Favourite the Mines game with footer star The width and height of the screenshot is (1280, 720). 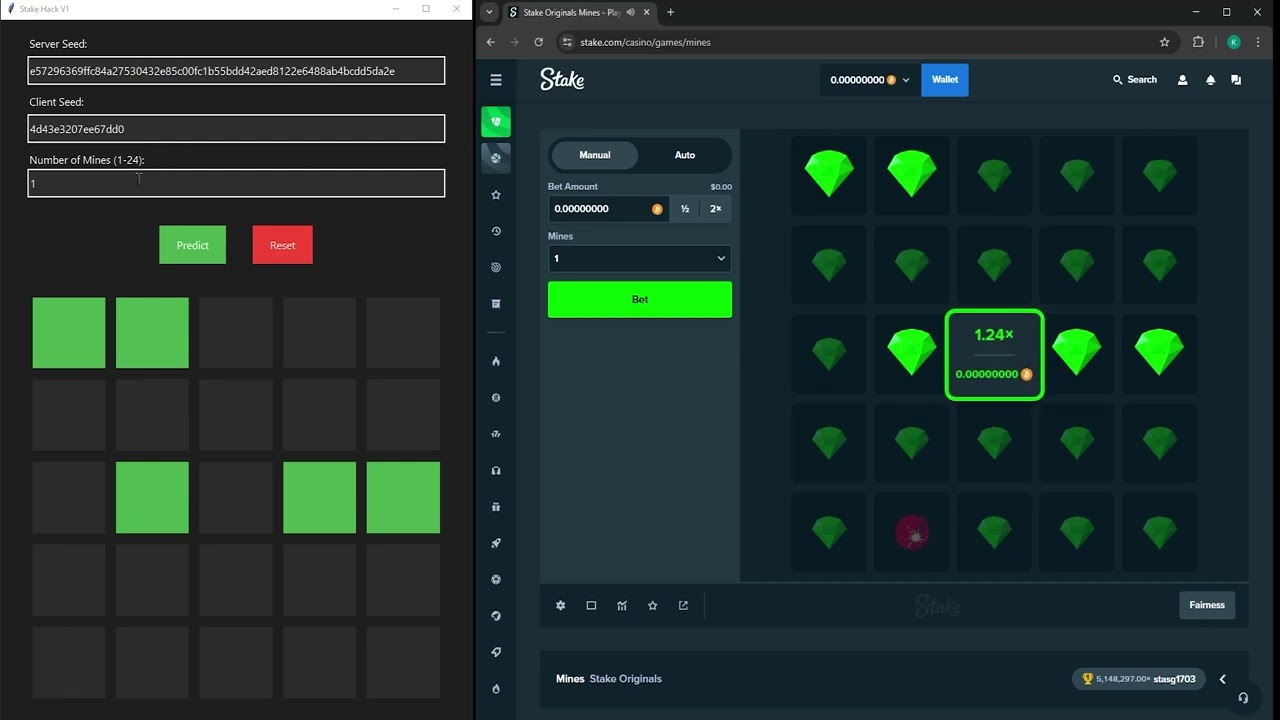[653, 605]
